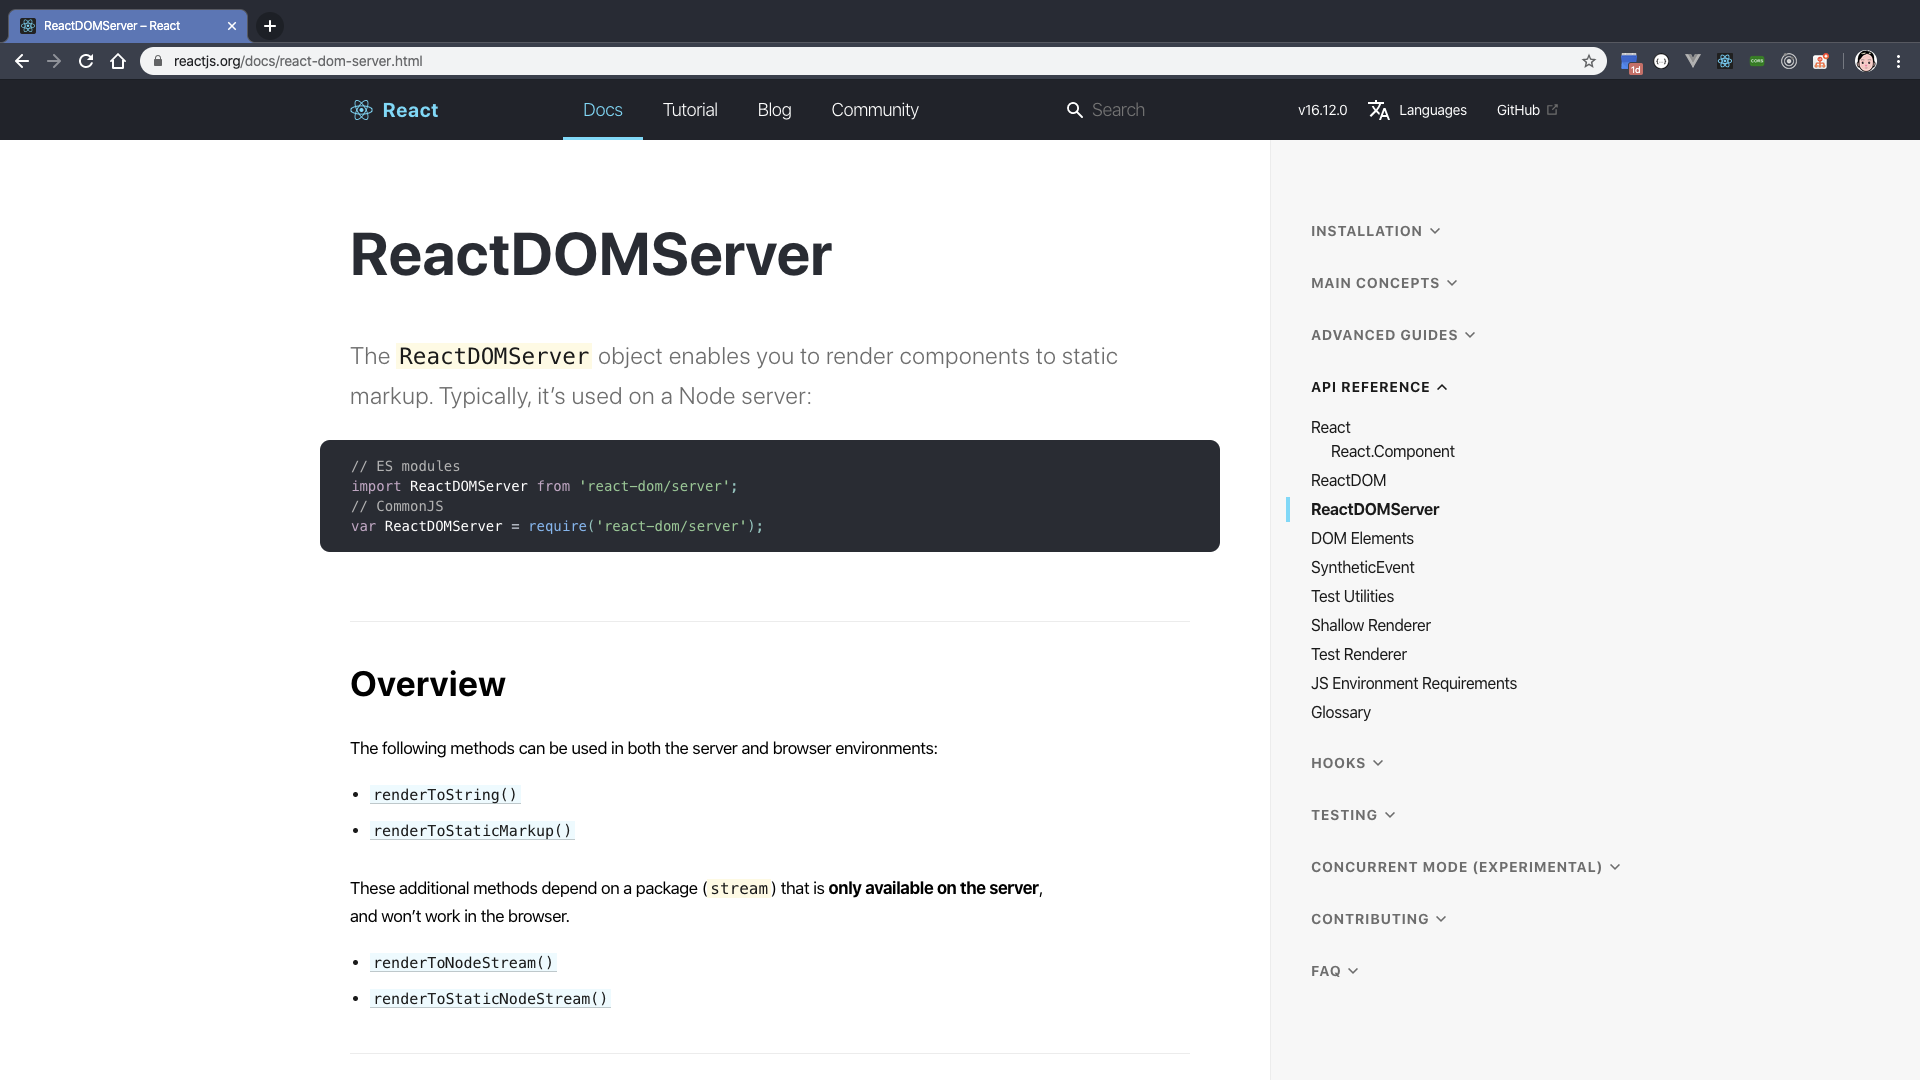
Task: Click the React logo icon
Action: click(x=361, y=110)
